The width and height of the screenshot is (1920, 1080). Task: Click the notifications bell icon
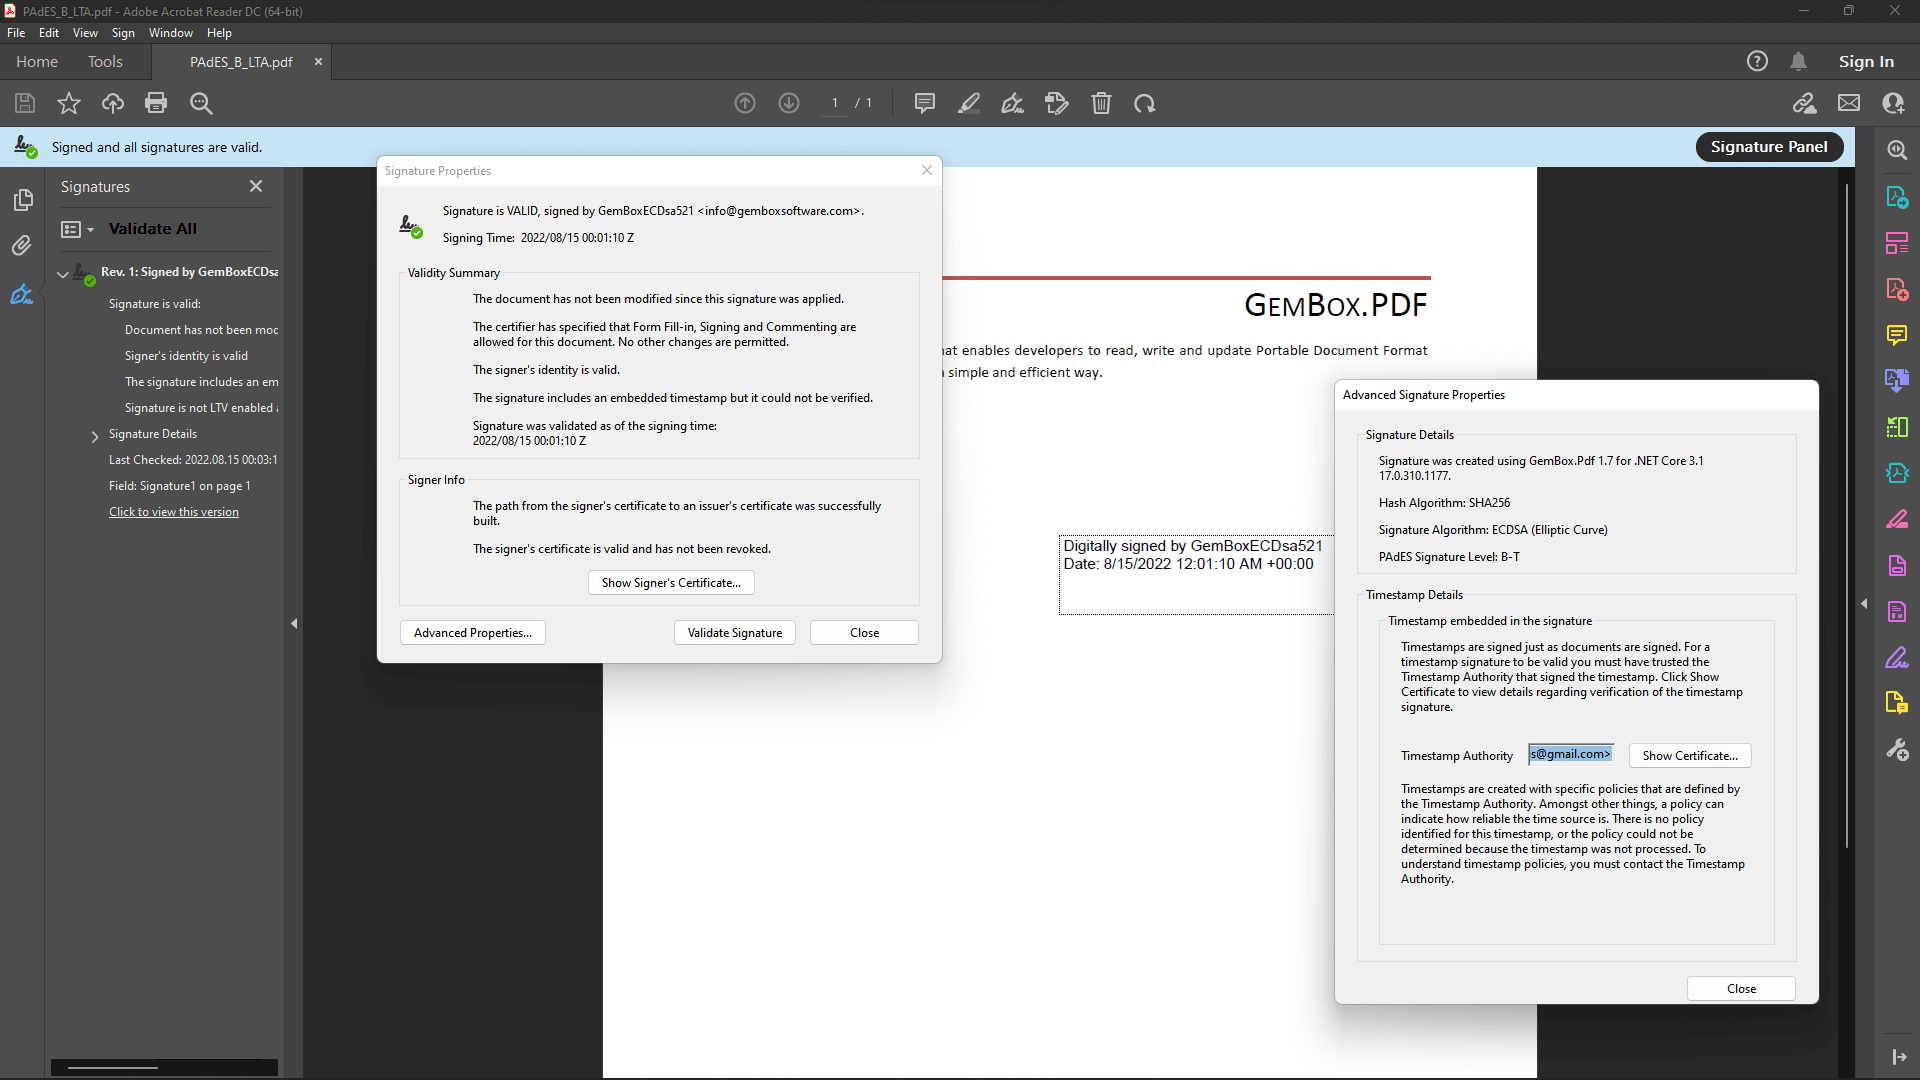coord(1798,62)
